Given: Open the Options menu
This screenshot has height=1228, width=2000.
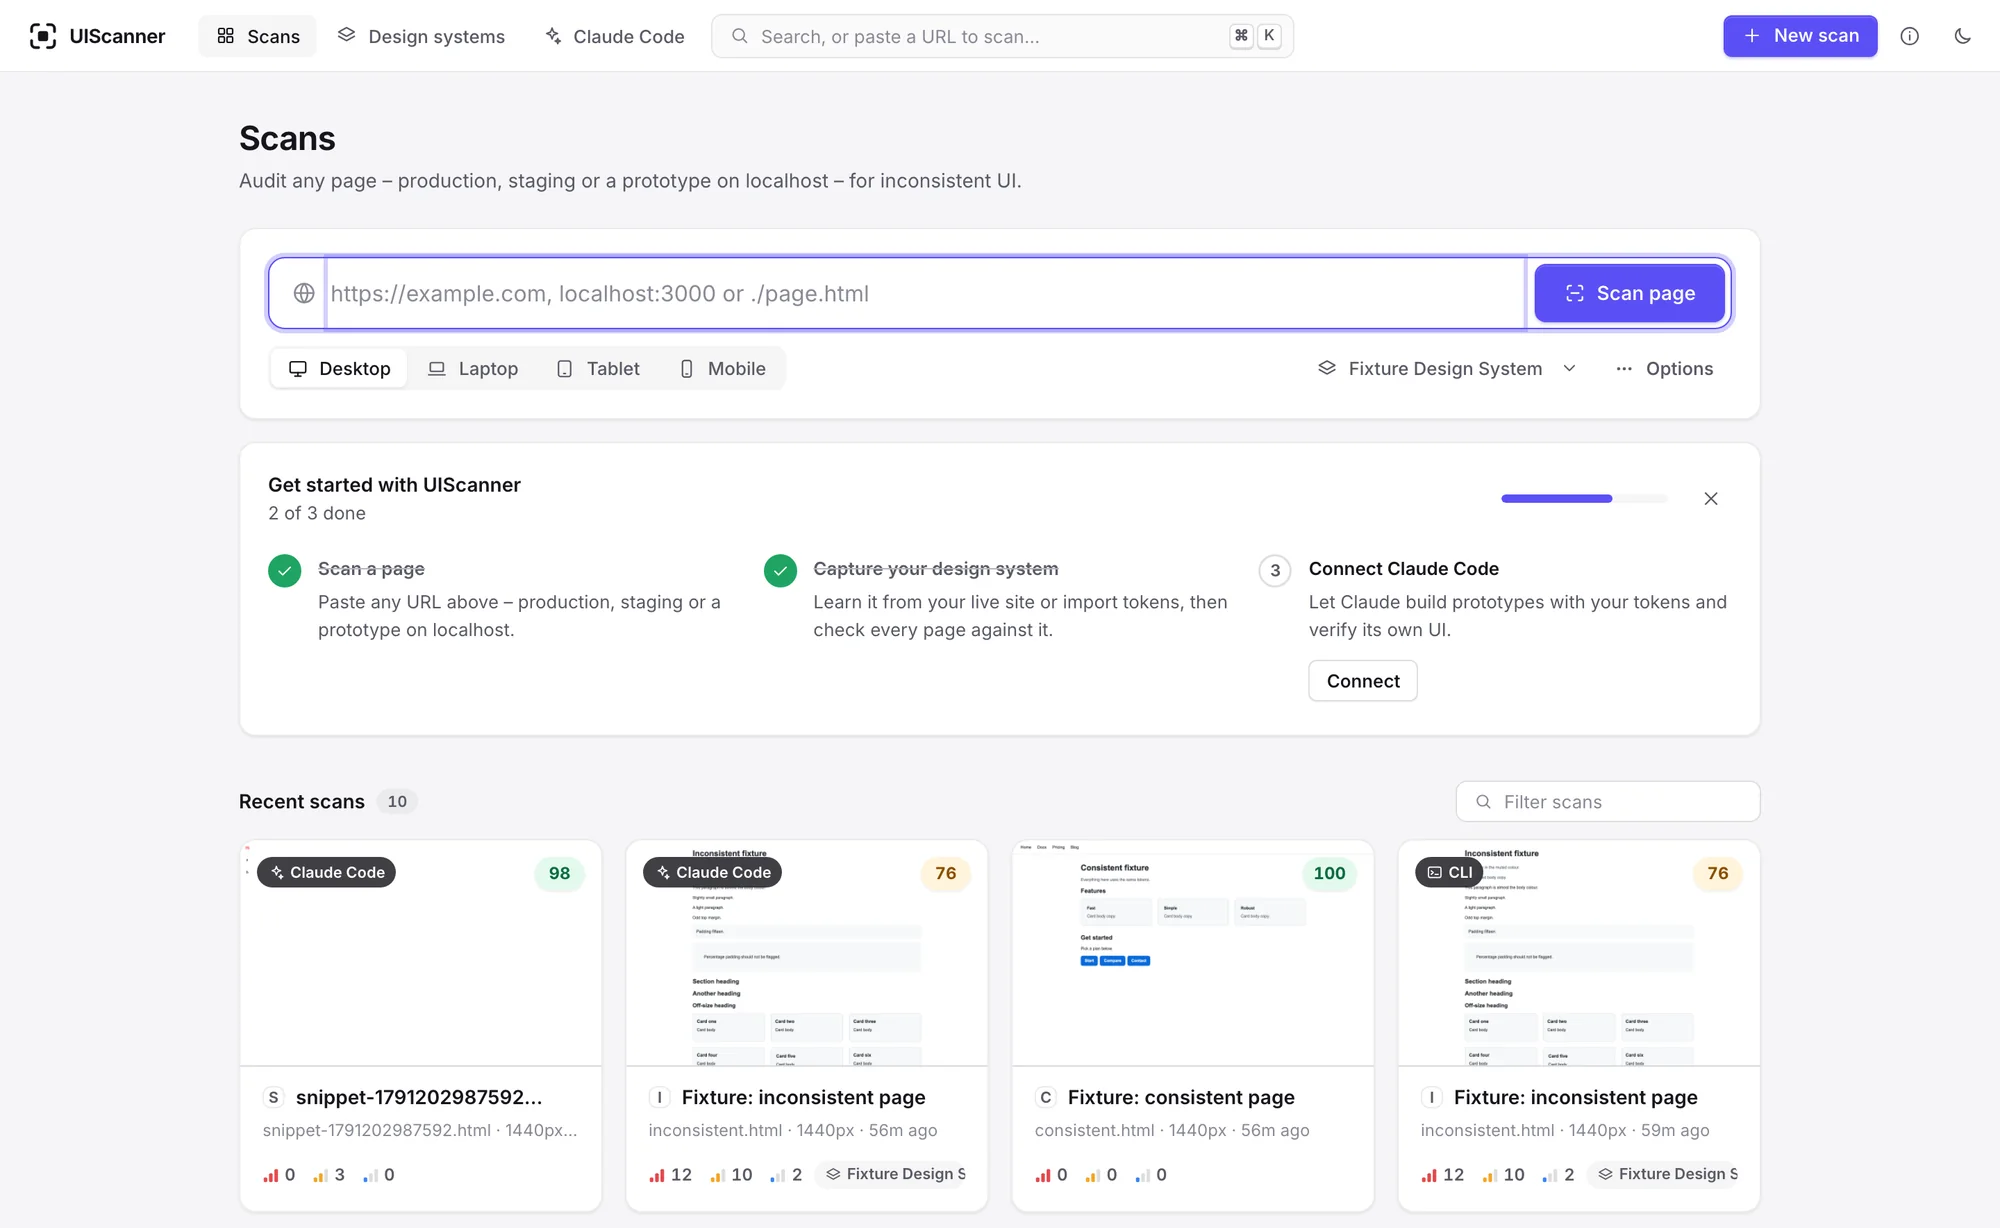Looking at the screenshot, I should tap(1665, 368).
